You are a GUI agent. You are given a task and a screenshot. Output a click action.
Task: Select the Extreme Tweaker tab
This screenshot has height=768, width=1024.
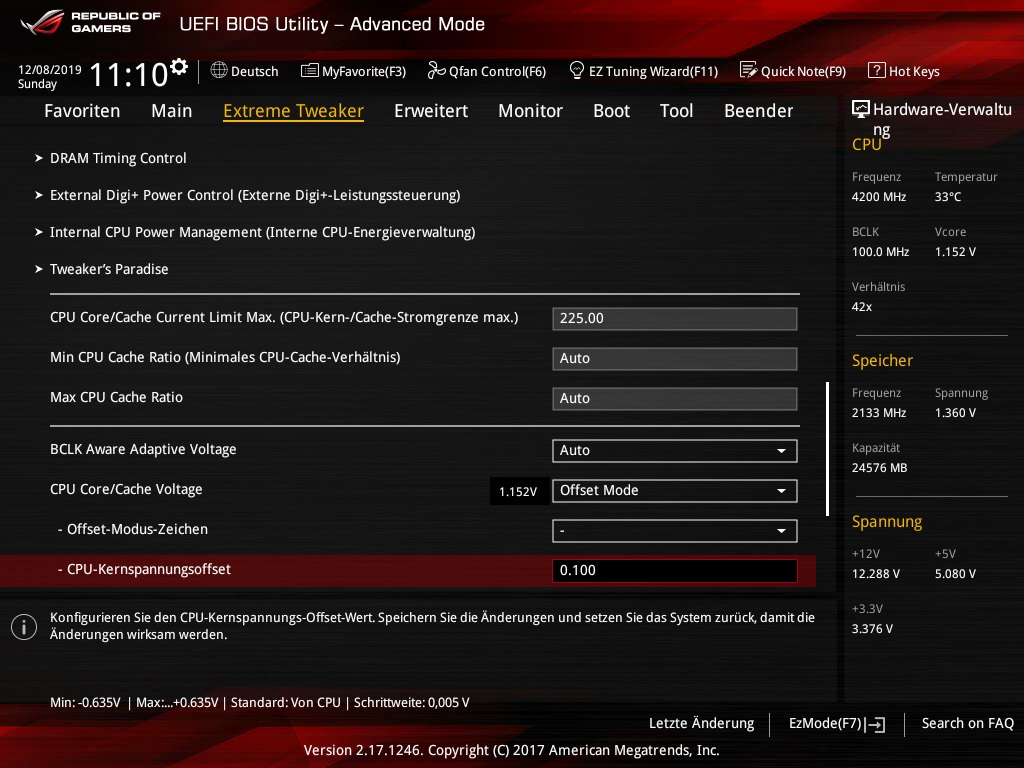(x=293, y=111)
